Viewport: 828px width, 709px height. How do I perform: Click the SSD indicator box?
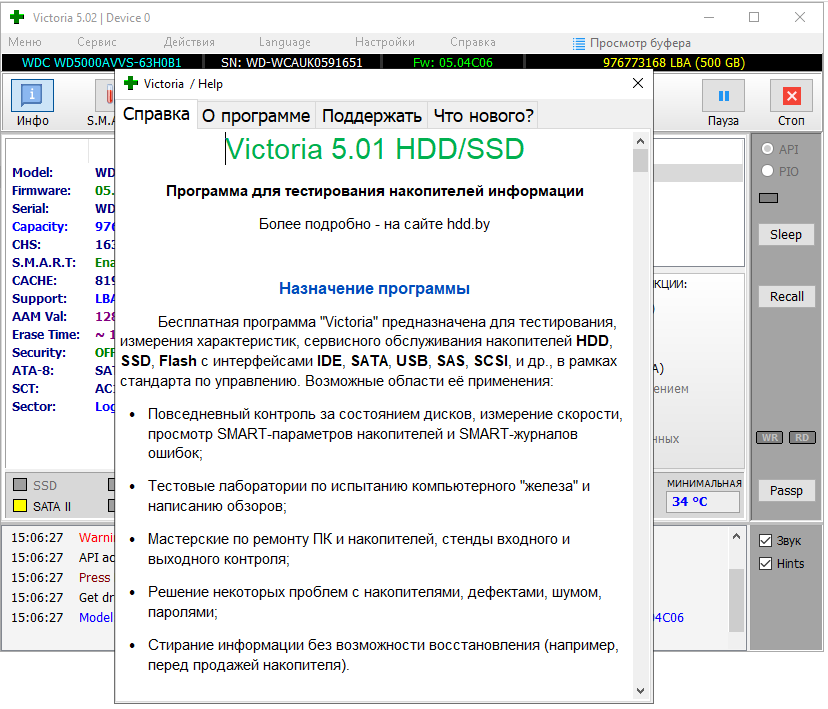pos(20,484)
